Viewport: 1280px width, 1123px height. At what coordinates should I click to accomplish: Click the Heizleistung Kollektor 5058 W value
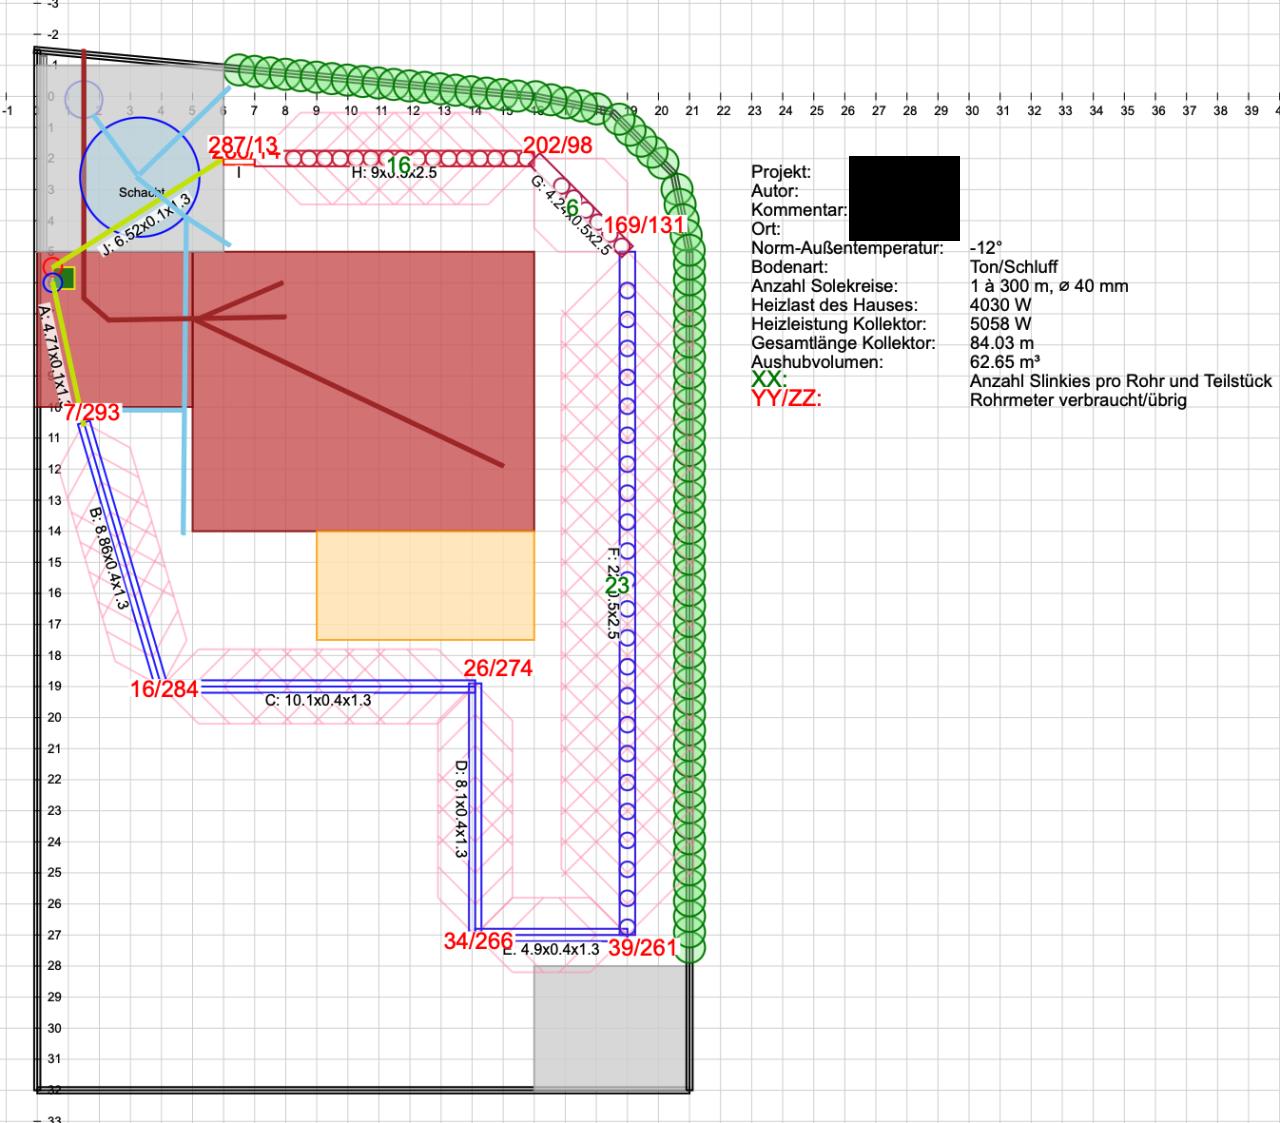[1000, 324]
